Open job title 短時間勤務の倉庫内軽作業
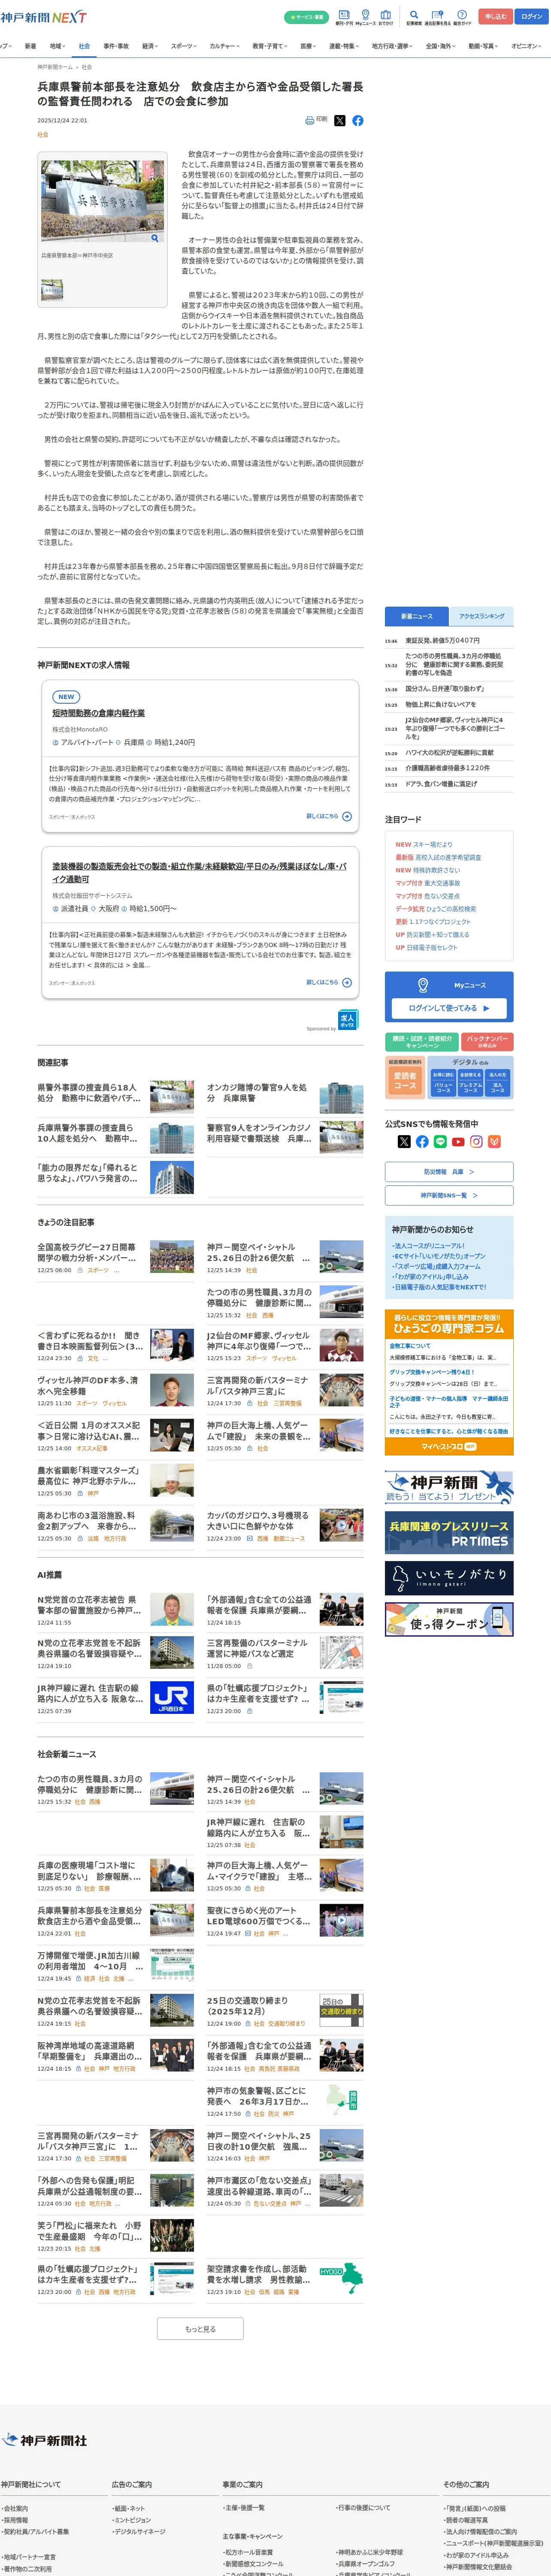Image resolution: width=551 pixels, height=2576 pixels. [99, 713]
